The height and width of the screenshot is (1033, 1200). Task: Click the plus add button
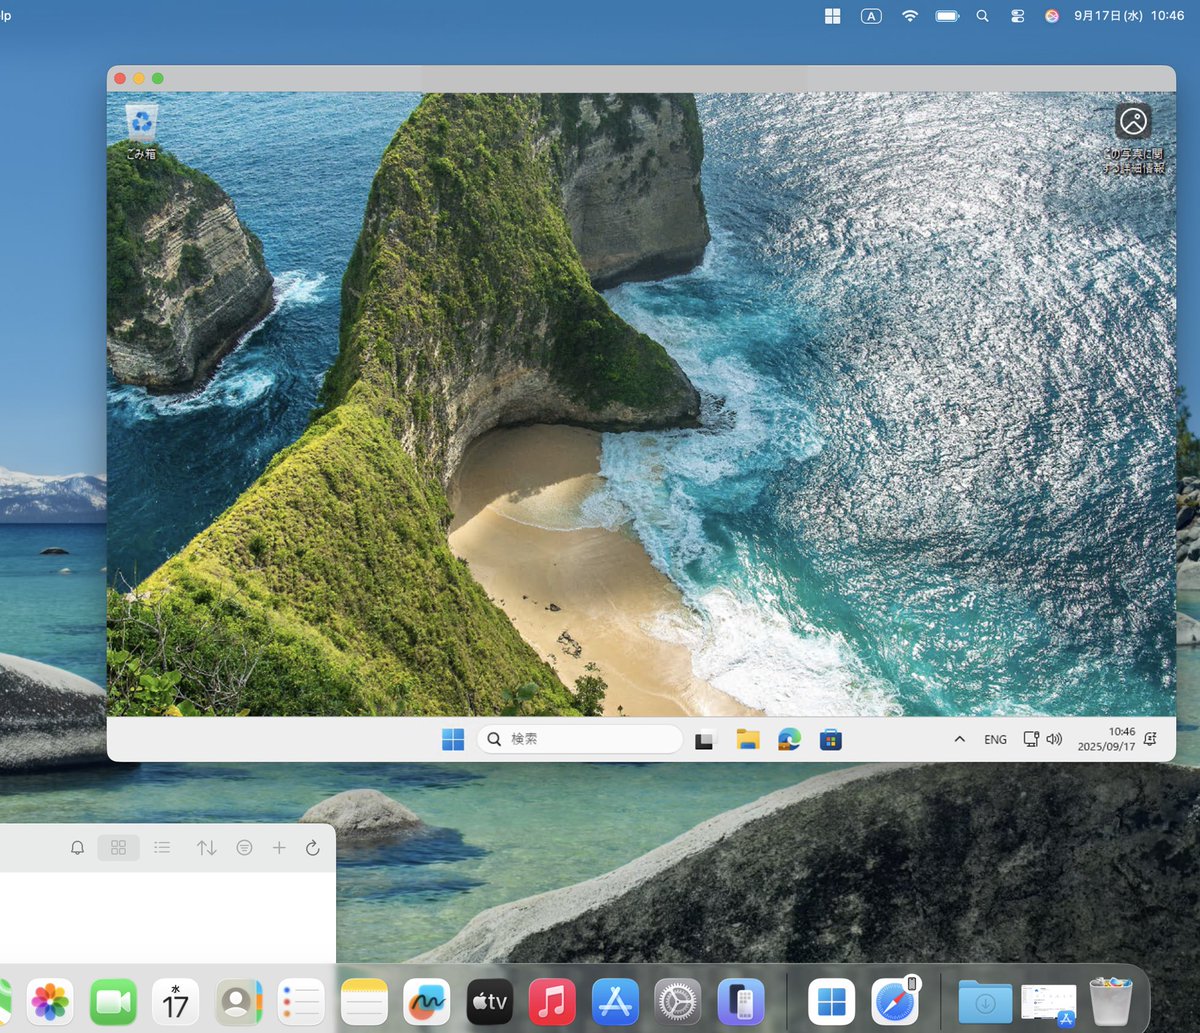[279, 848]
